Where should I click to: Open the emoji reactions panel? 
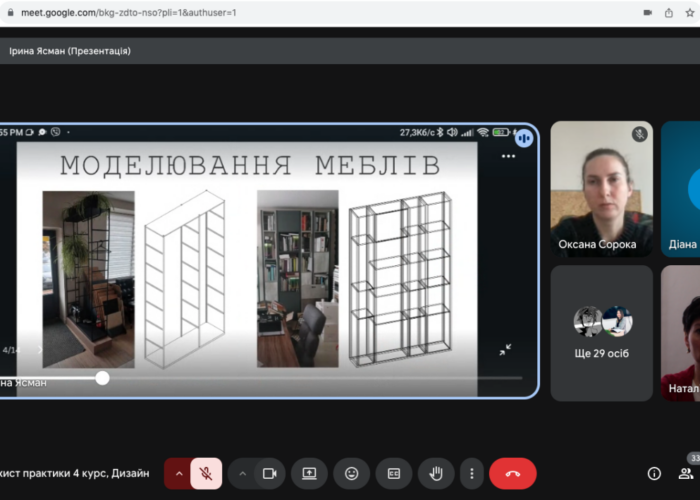pyautogui.click(x=352, y=473)
